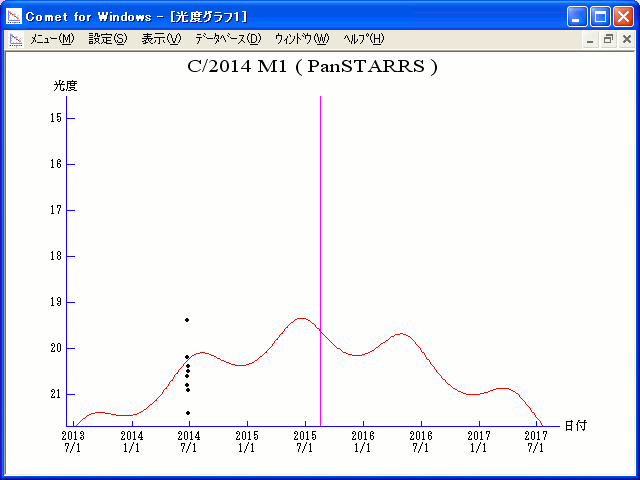Click the 光度 axis label
Screen dimensions: 640x480
(65, 86)
